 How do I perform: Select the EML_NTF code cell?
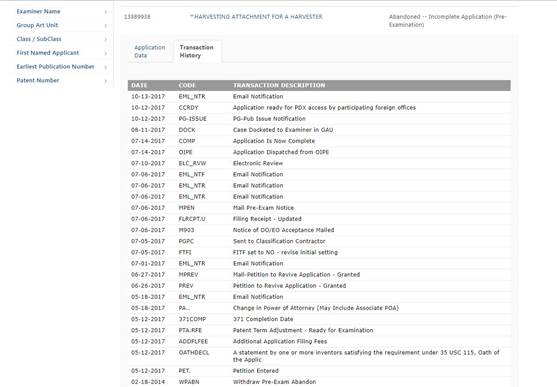[x=191, y=174]
